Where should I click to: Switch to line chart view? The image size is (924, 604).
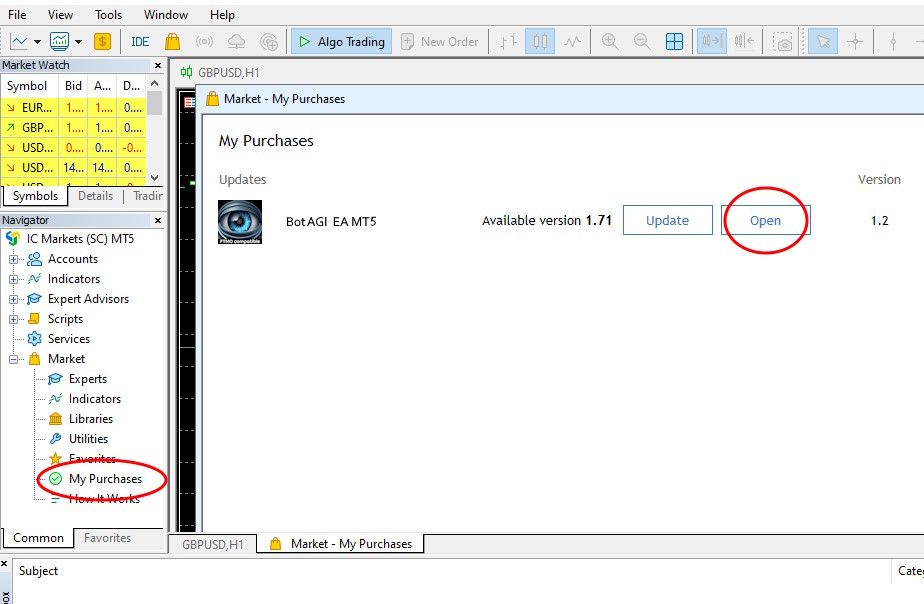572,42
